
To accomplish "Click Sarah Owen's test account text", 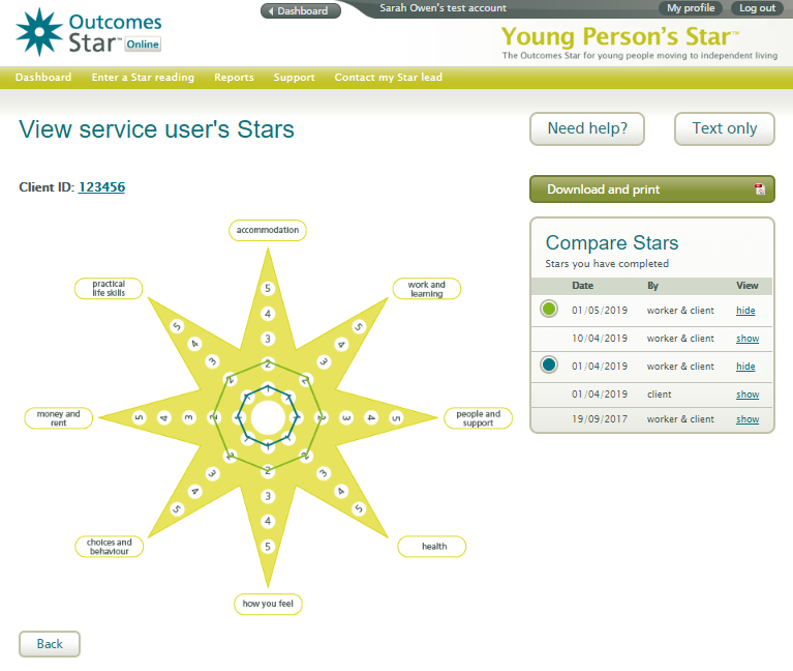I will coord(443,8).
